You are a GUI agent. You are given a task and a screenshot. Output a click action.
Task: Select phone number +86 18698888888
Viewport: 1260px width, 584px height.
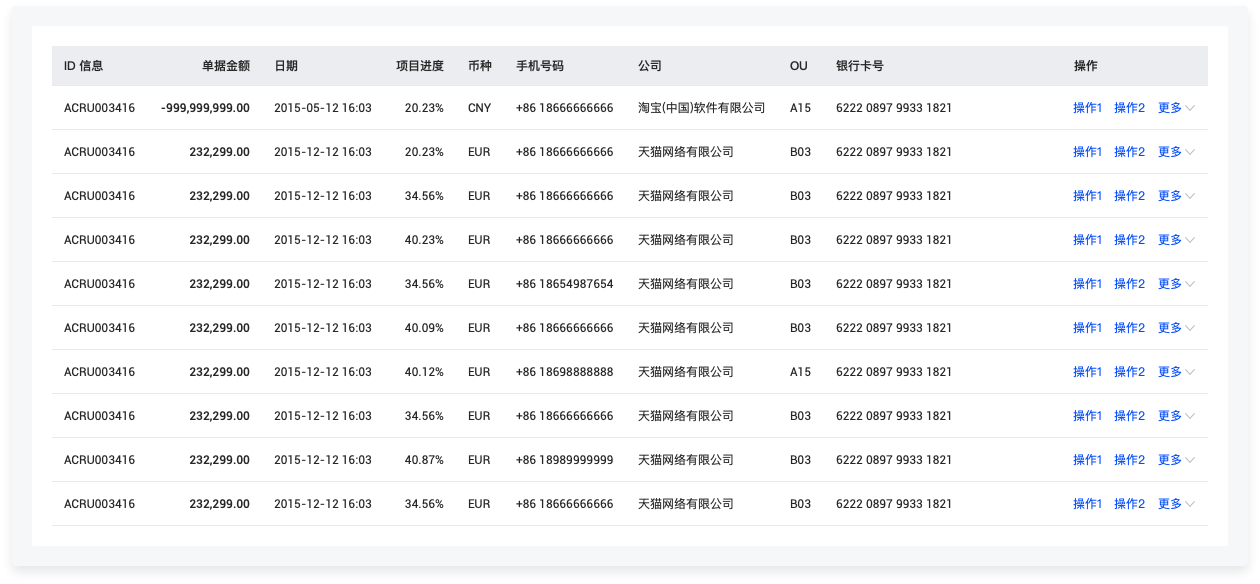click(x=565, y=372)
